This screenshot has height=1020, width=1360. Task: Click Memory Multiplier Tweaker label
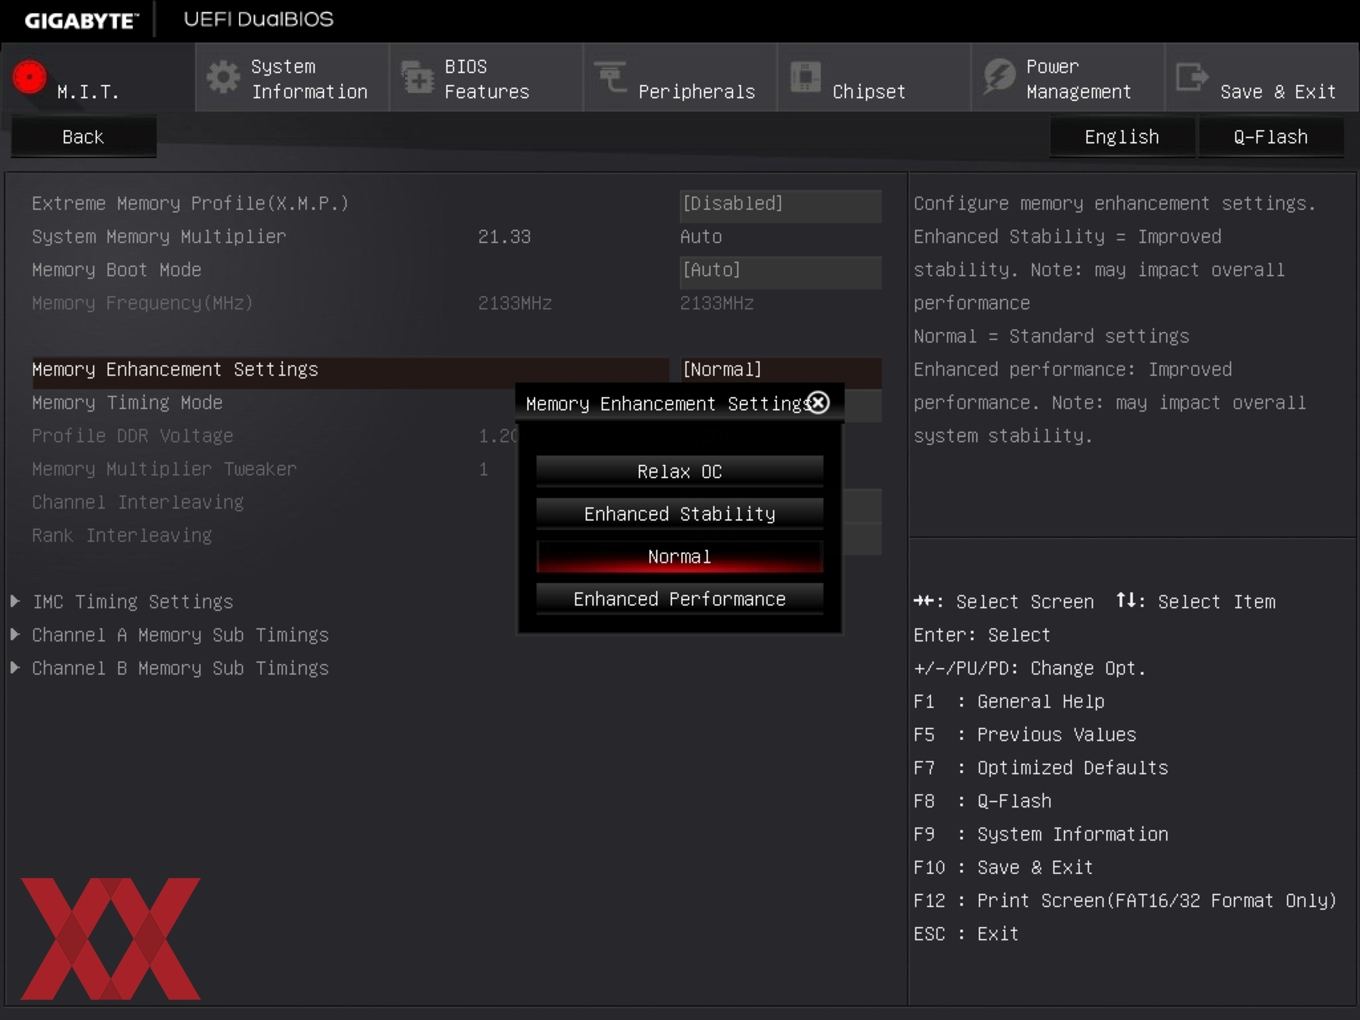(x=164, y=469)
